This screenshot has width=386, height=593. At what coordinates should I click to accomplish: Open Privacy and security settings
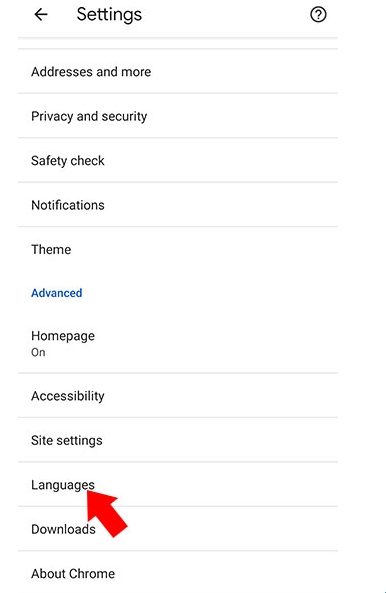coord(178,116)
